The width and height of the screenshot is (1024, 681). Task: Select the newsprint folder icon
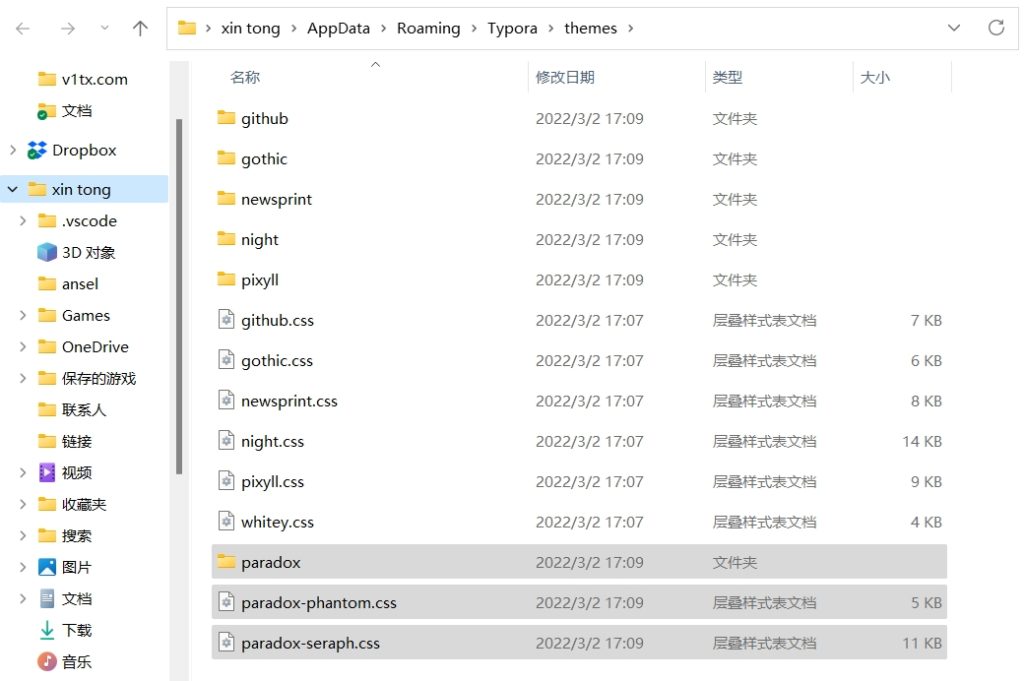(x=226, y=198)
